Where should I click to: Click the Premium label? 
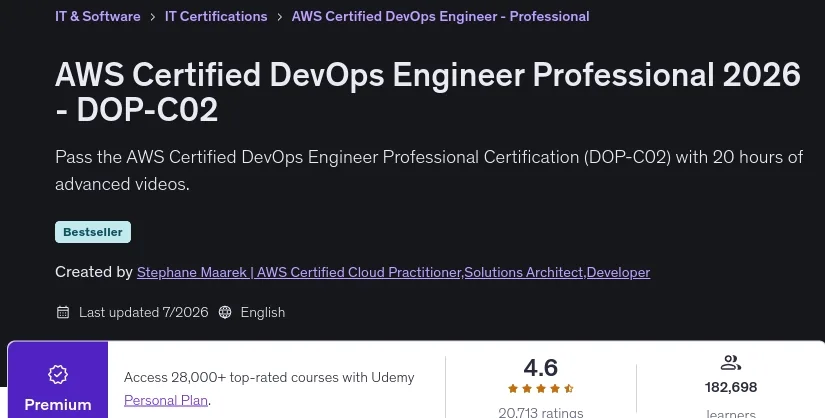point(58,404)
